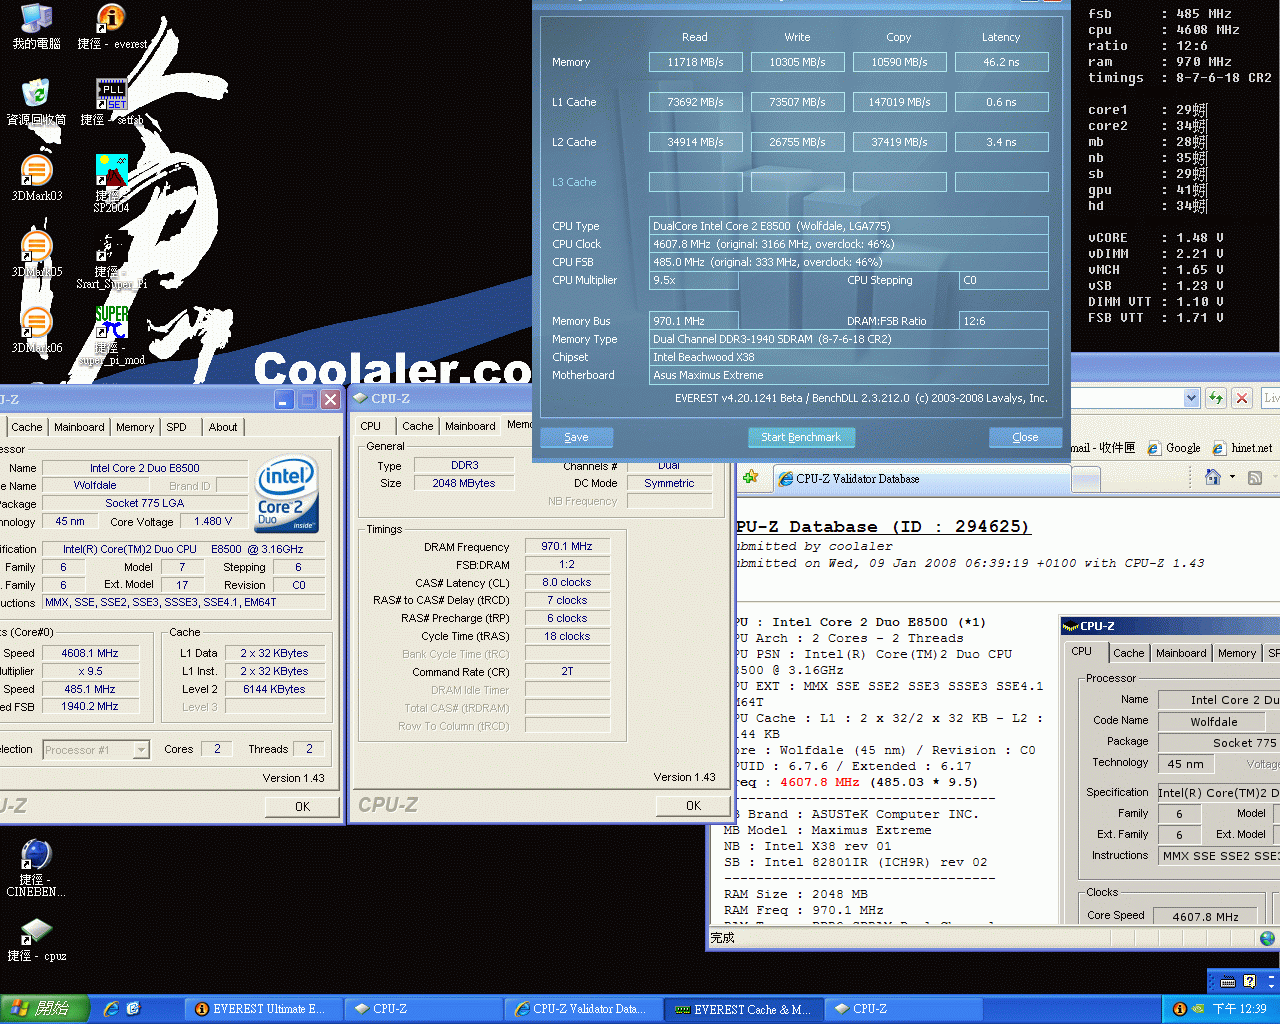Click the 開始 Start button

point(45,1009)
